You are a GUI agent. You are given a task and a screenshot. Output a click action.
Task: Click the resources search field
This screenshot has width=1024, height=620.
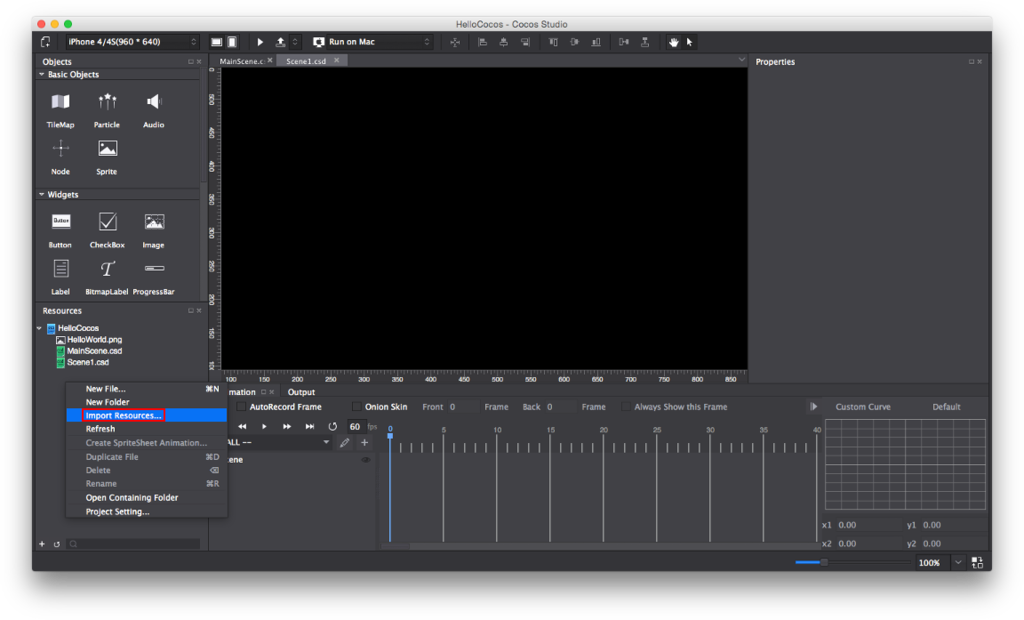(x=134, y=544)
